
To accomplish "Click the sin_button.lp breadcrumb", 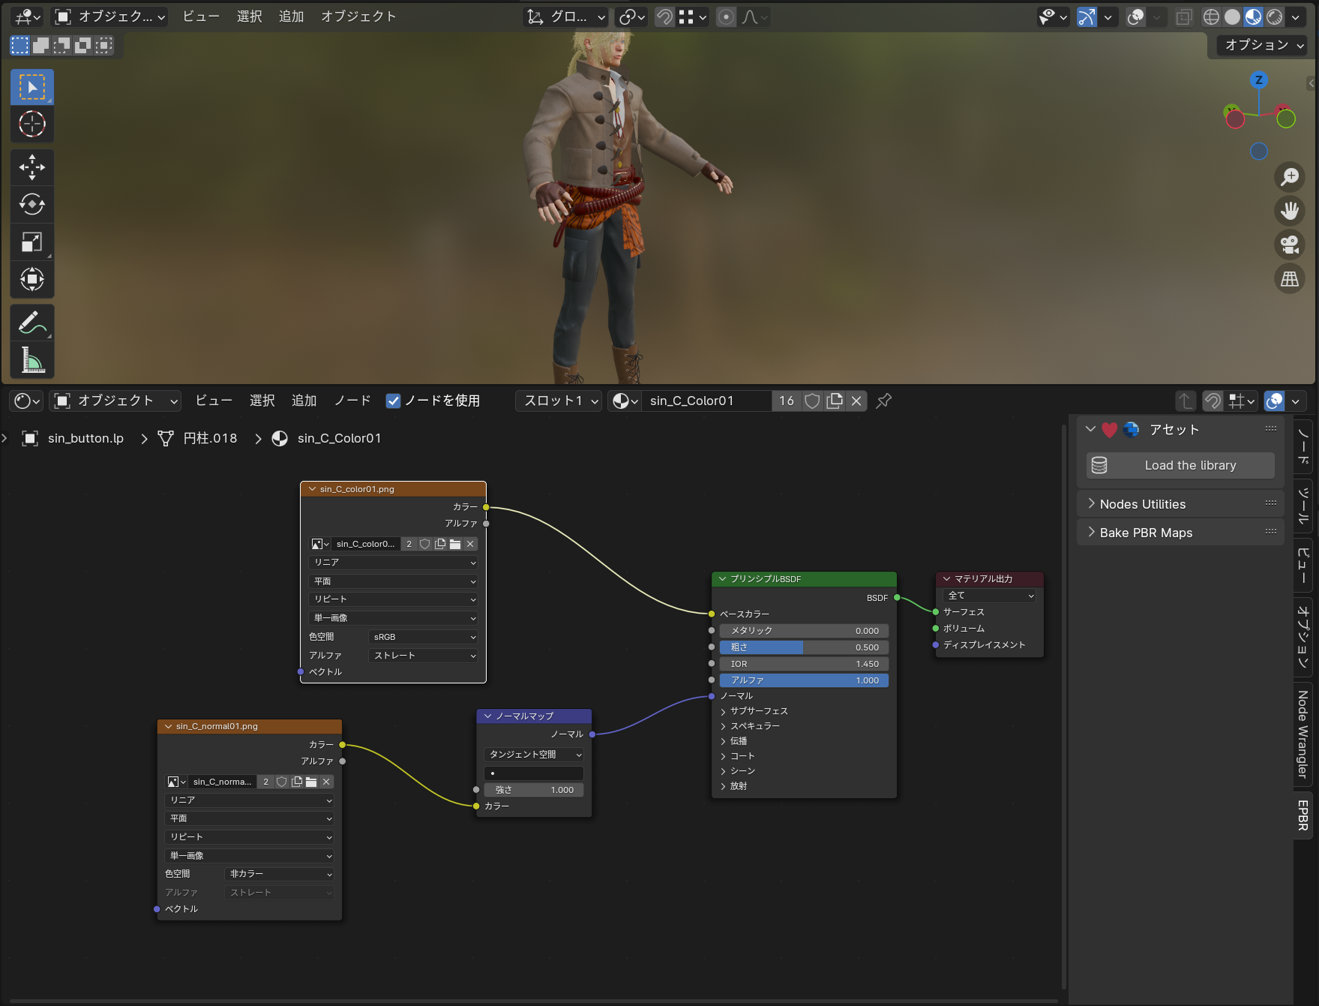I will (x=86, y=439).
